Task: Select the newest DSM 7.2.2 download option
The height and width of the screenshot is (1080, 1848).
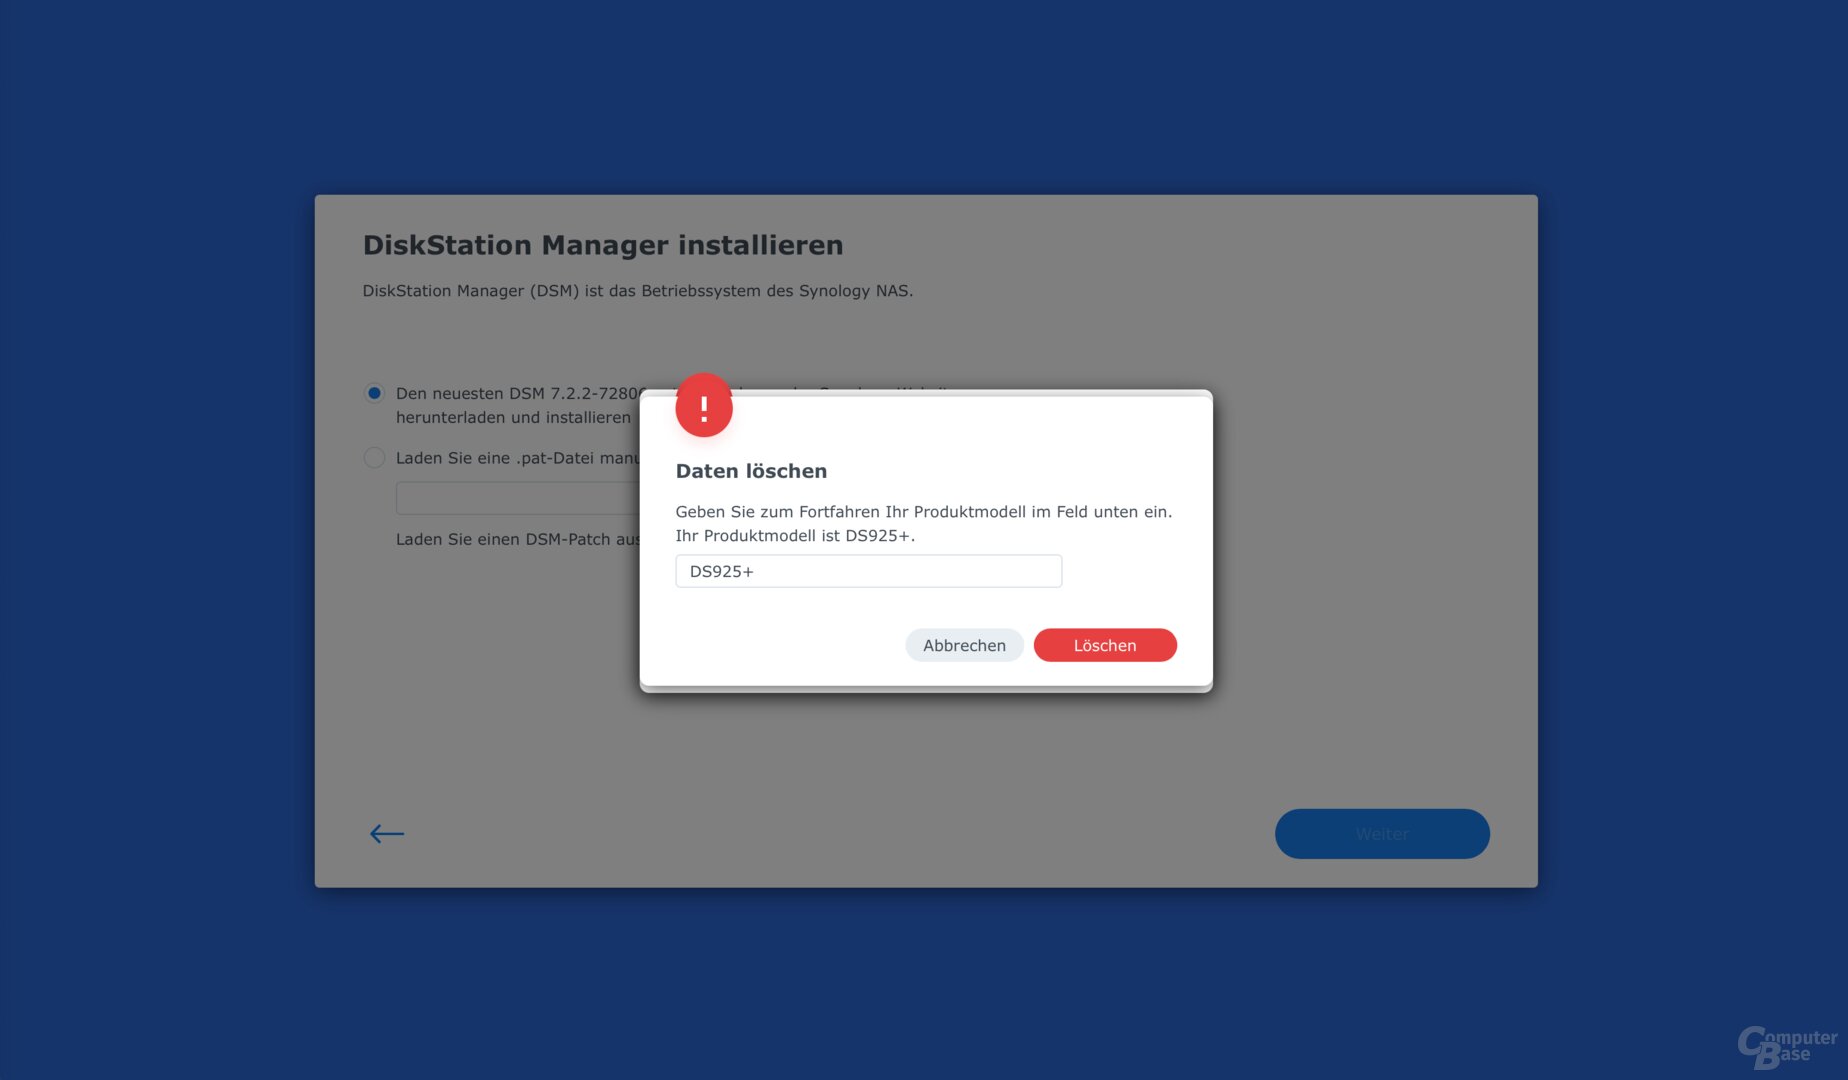Action: tap(374, 393)
